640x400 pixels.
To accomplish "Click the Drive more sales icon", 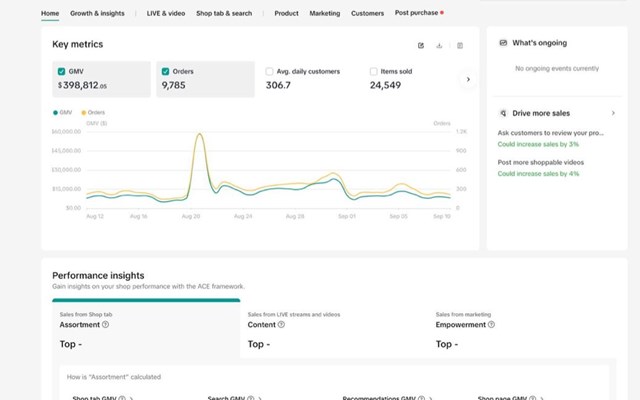I will click(503, 113).
